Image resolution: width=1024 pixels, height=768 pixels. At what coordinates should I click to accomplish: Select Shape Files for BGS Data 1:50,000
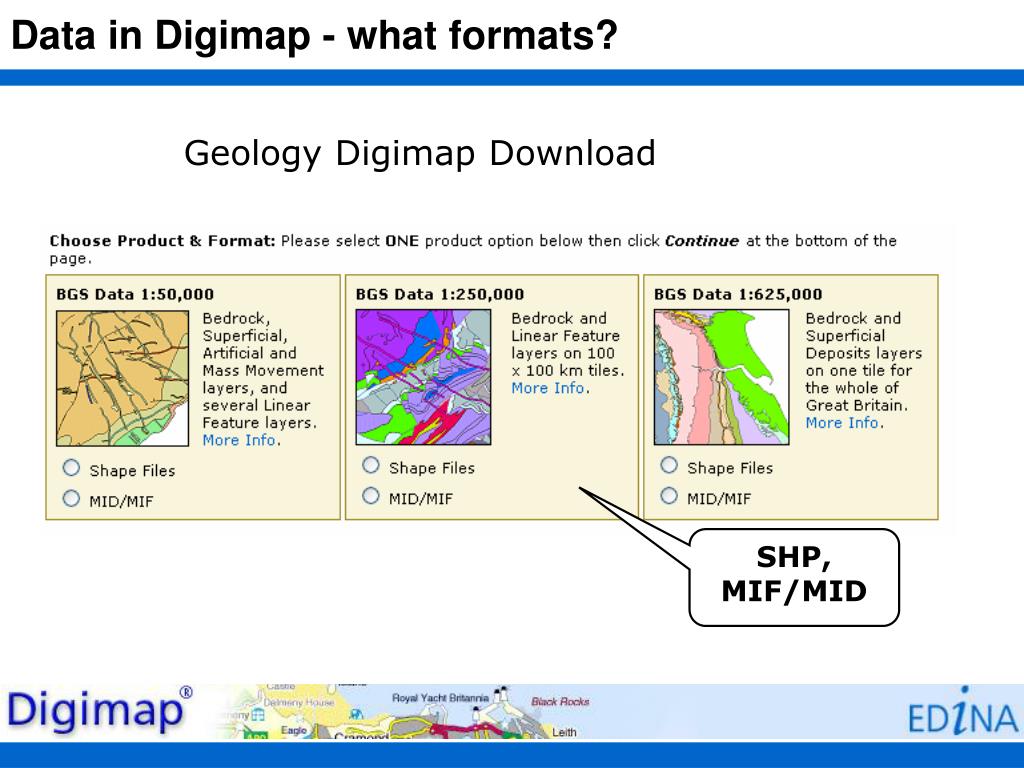point(71,468)
